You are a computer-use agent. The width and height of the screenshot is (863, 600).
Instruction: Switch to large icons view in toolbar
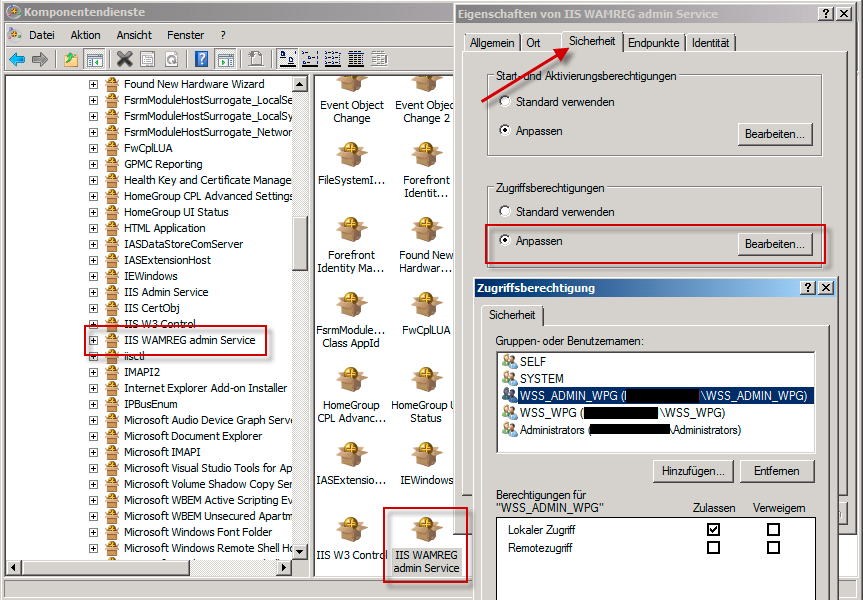[287, 59]
